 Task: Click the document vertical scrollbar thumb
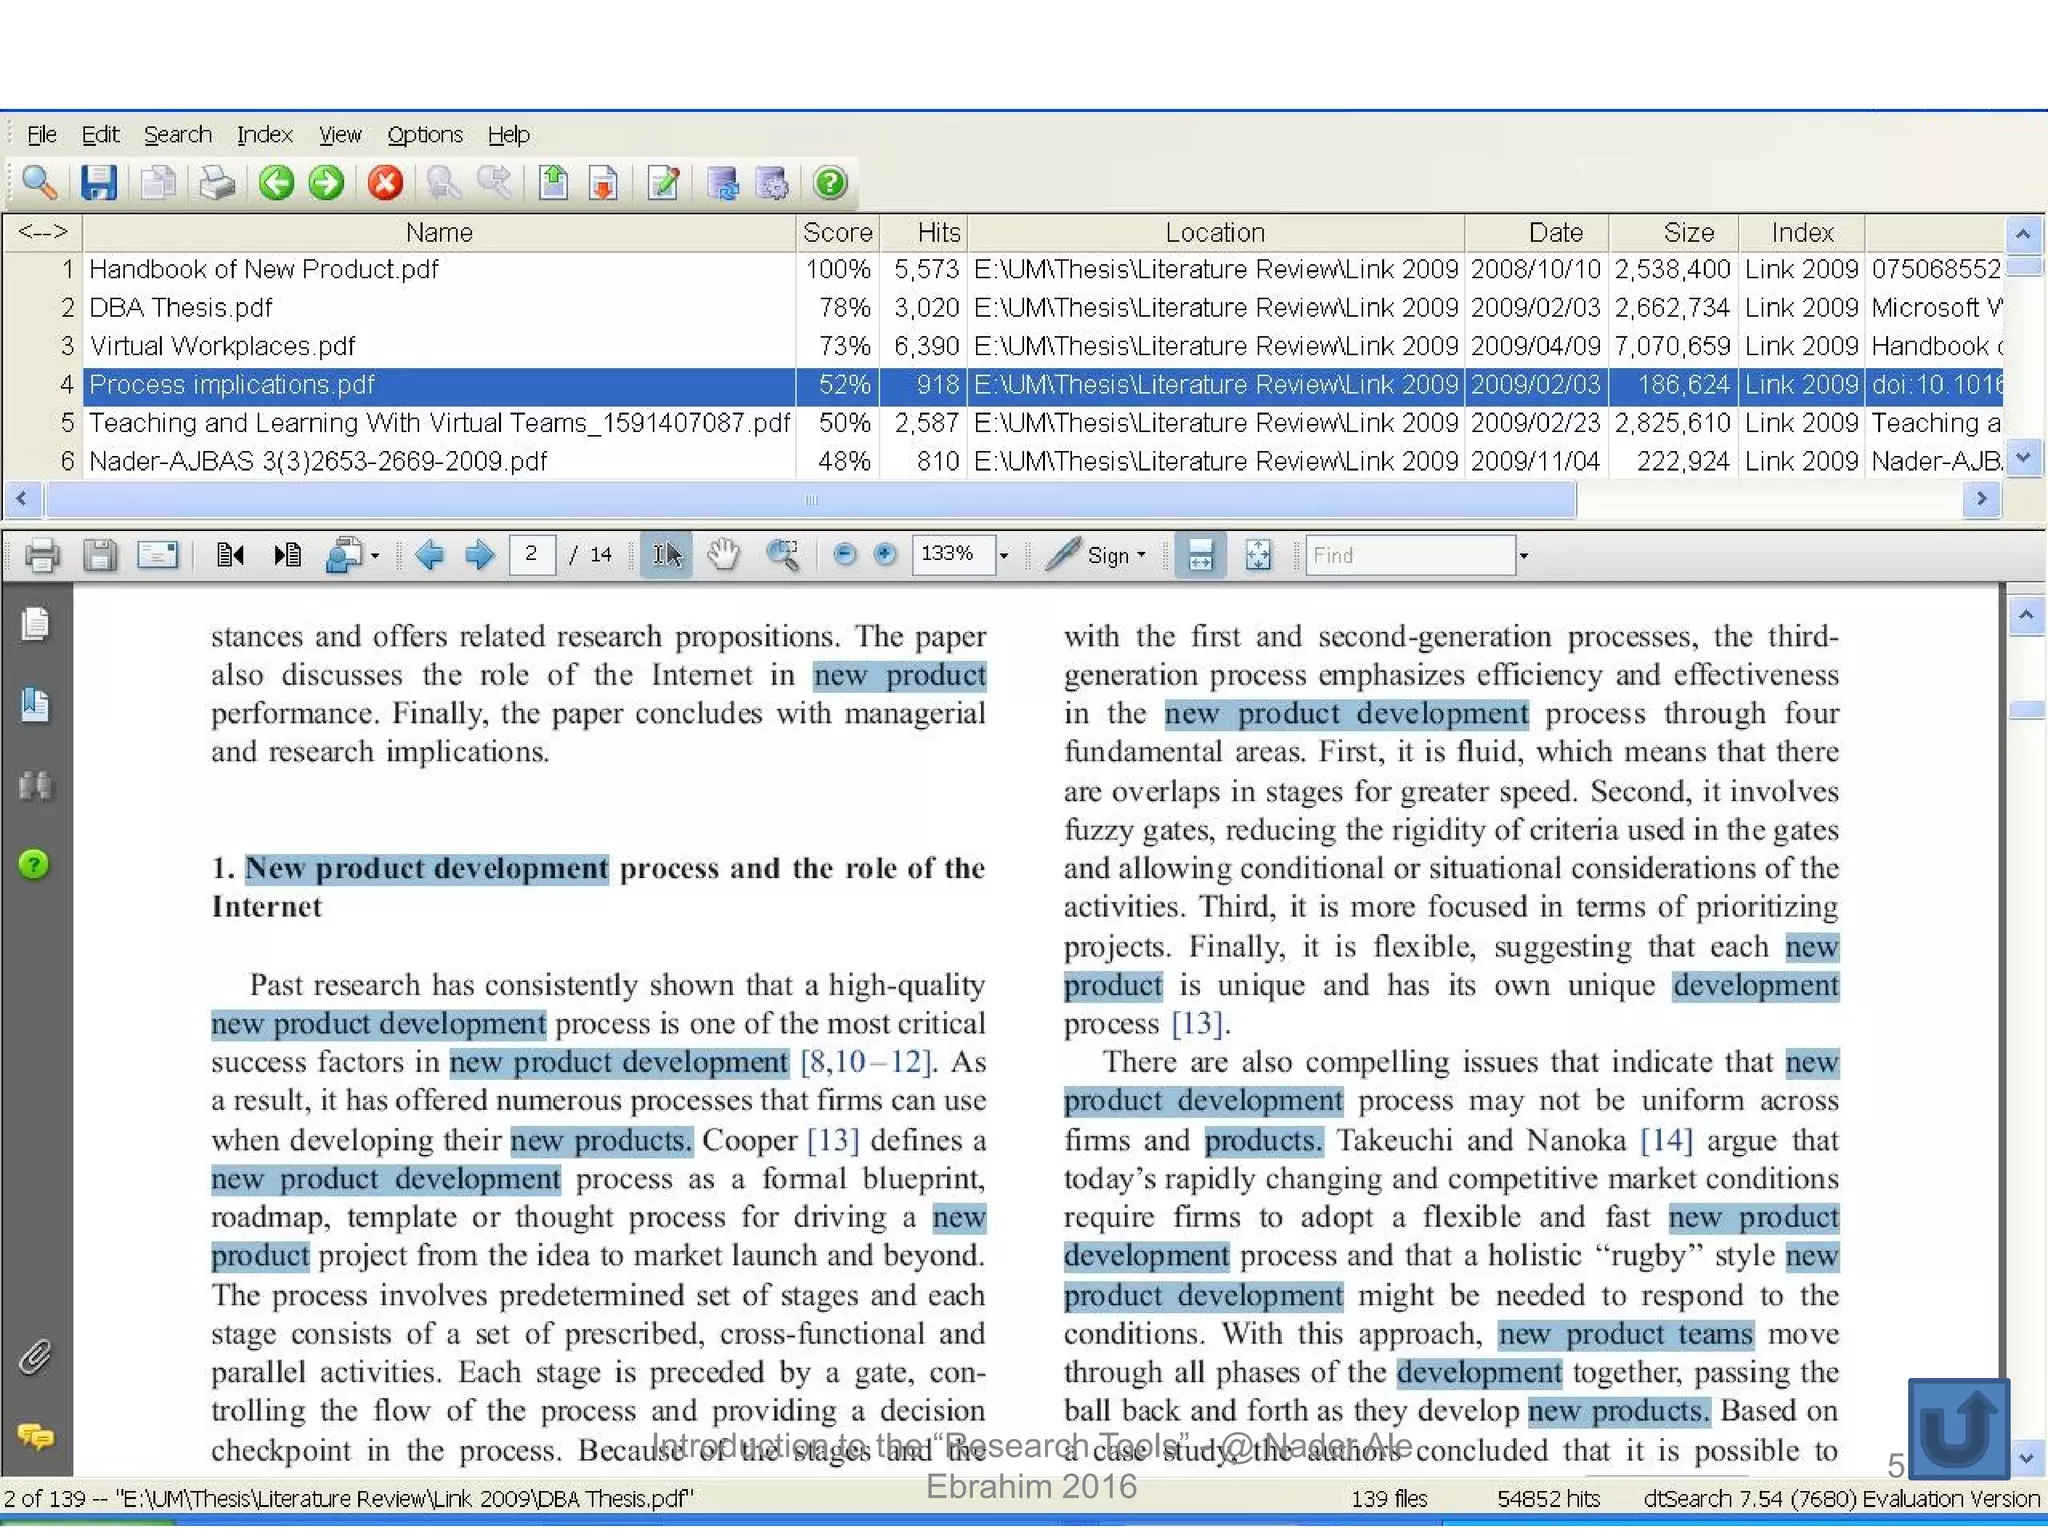pos(2026,710)
